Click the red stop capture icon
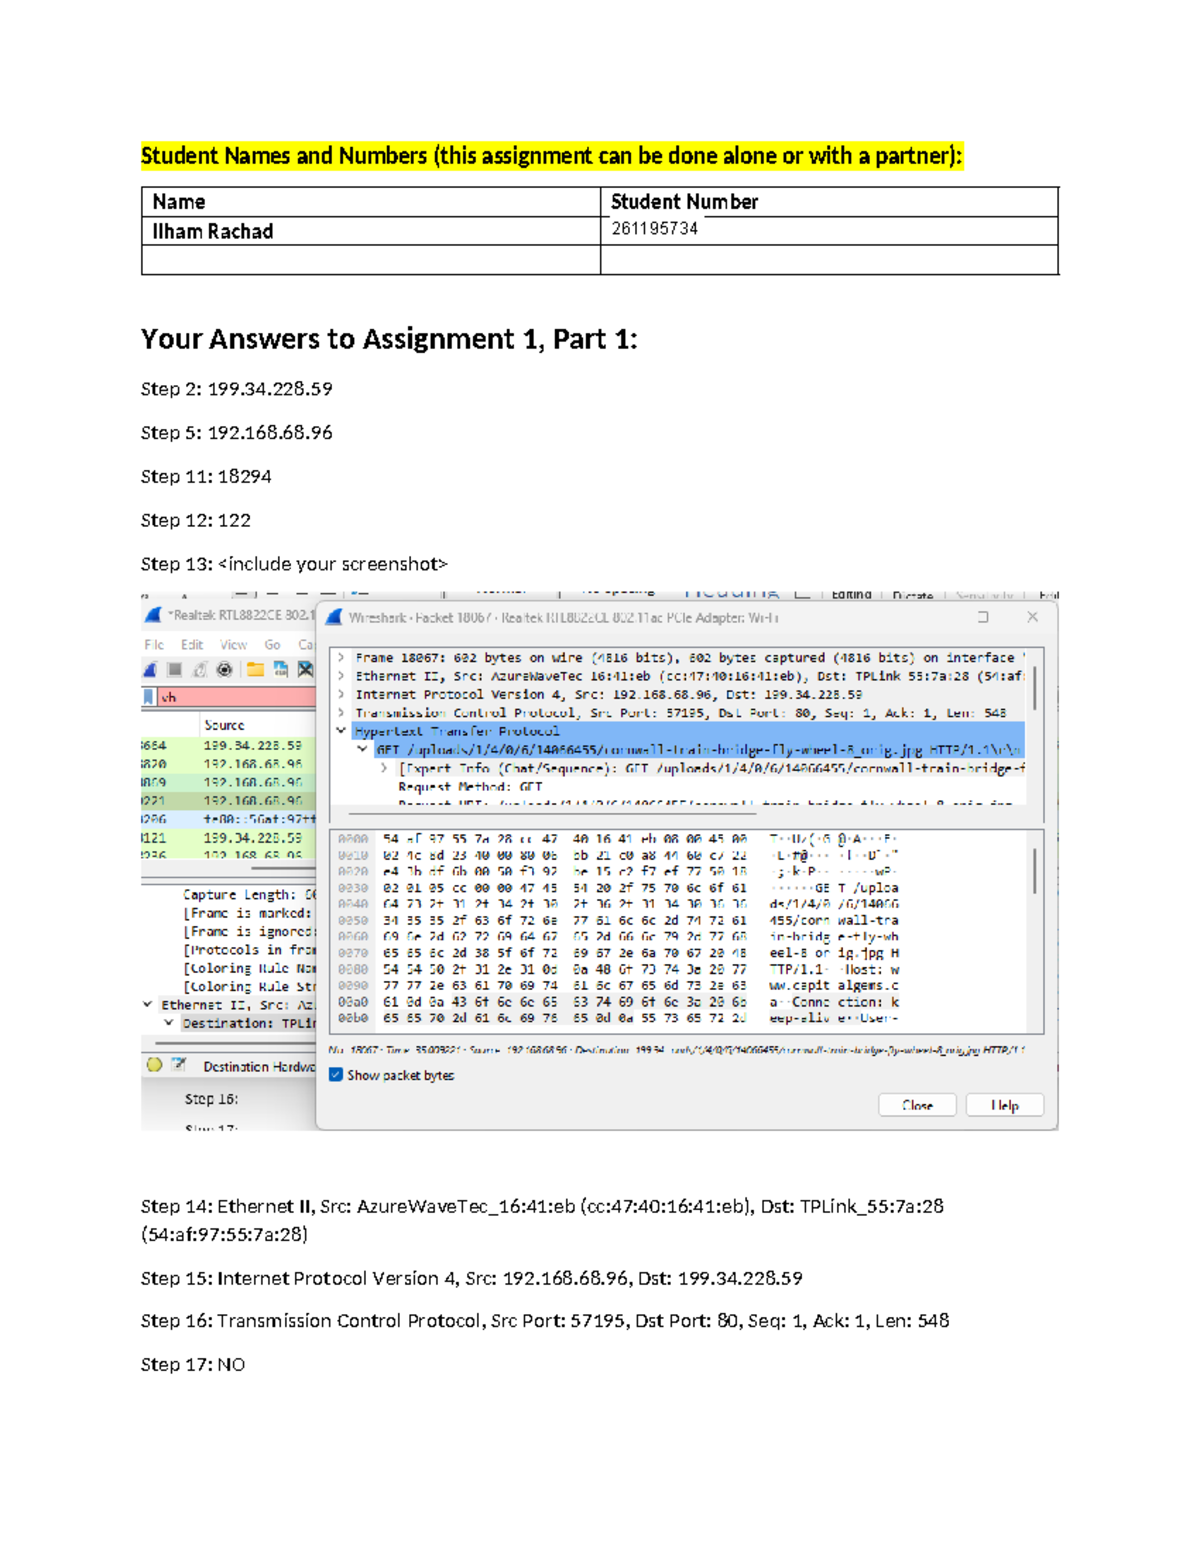Image resolution: width=1200 pixels, height=1553 pixels. 174,670
